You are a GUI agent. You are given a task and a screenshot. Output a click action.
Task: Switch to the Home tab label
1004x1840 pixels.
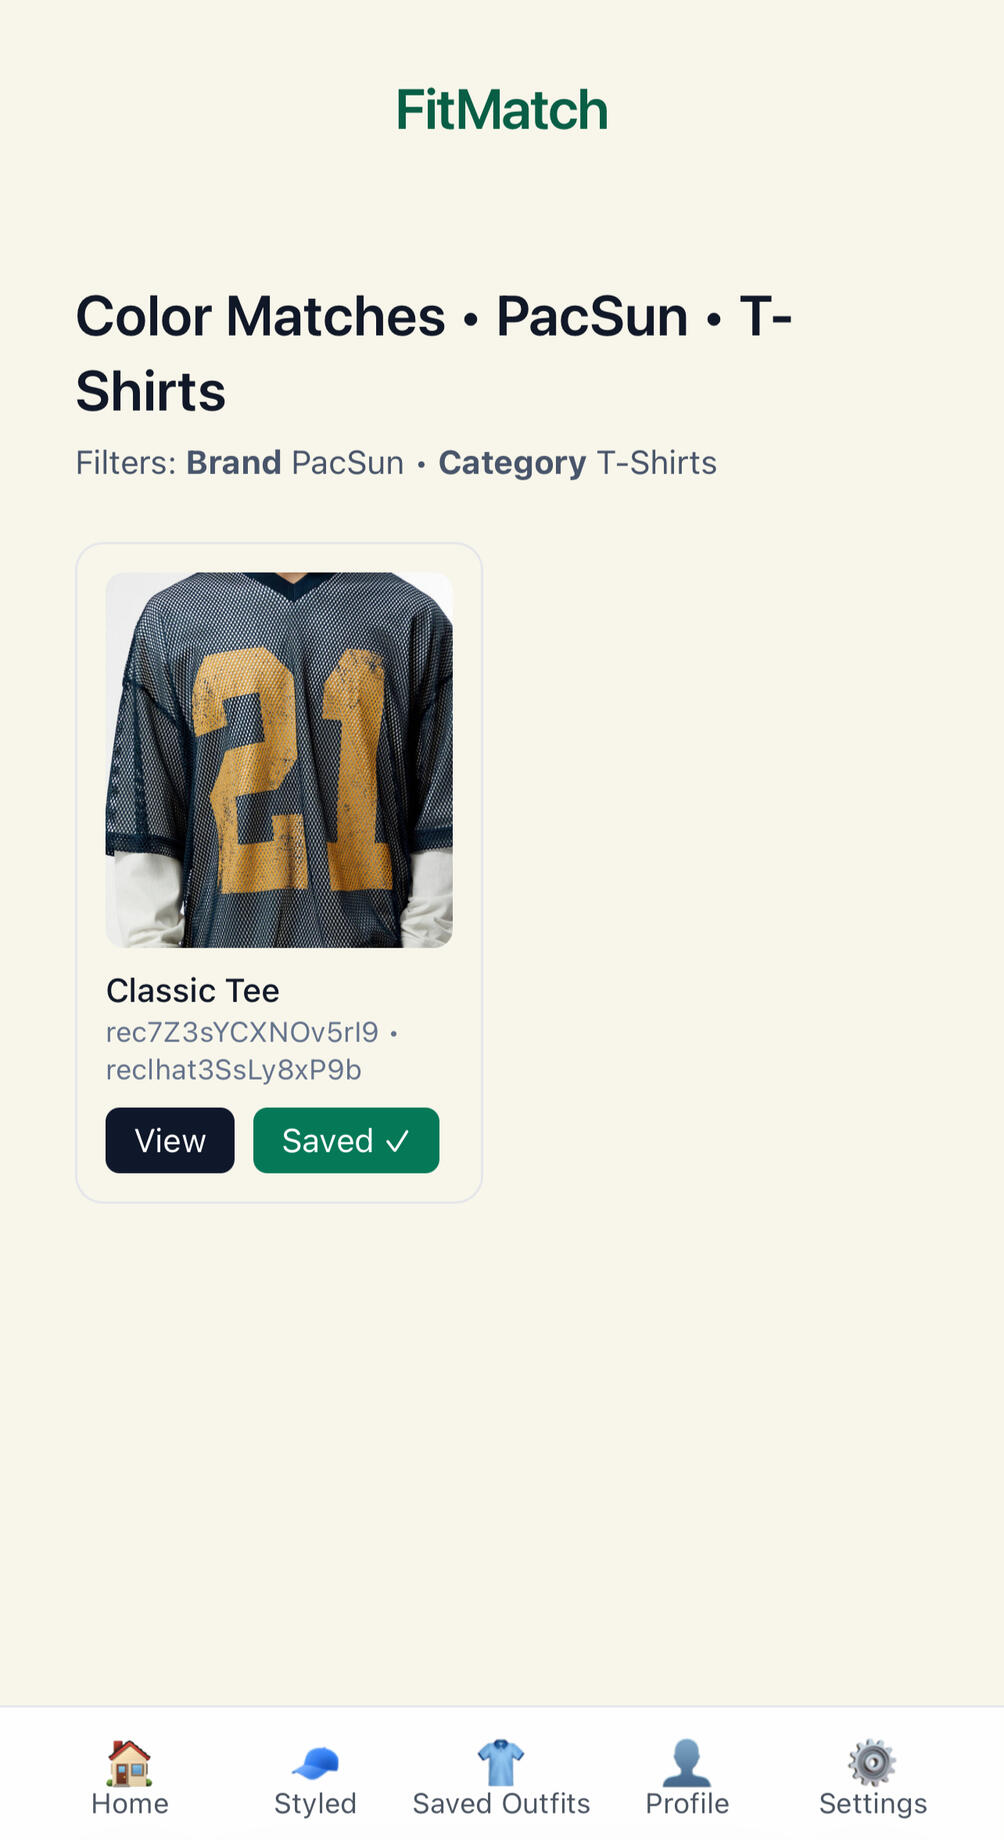click(x=130, y=1804)
